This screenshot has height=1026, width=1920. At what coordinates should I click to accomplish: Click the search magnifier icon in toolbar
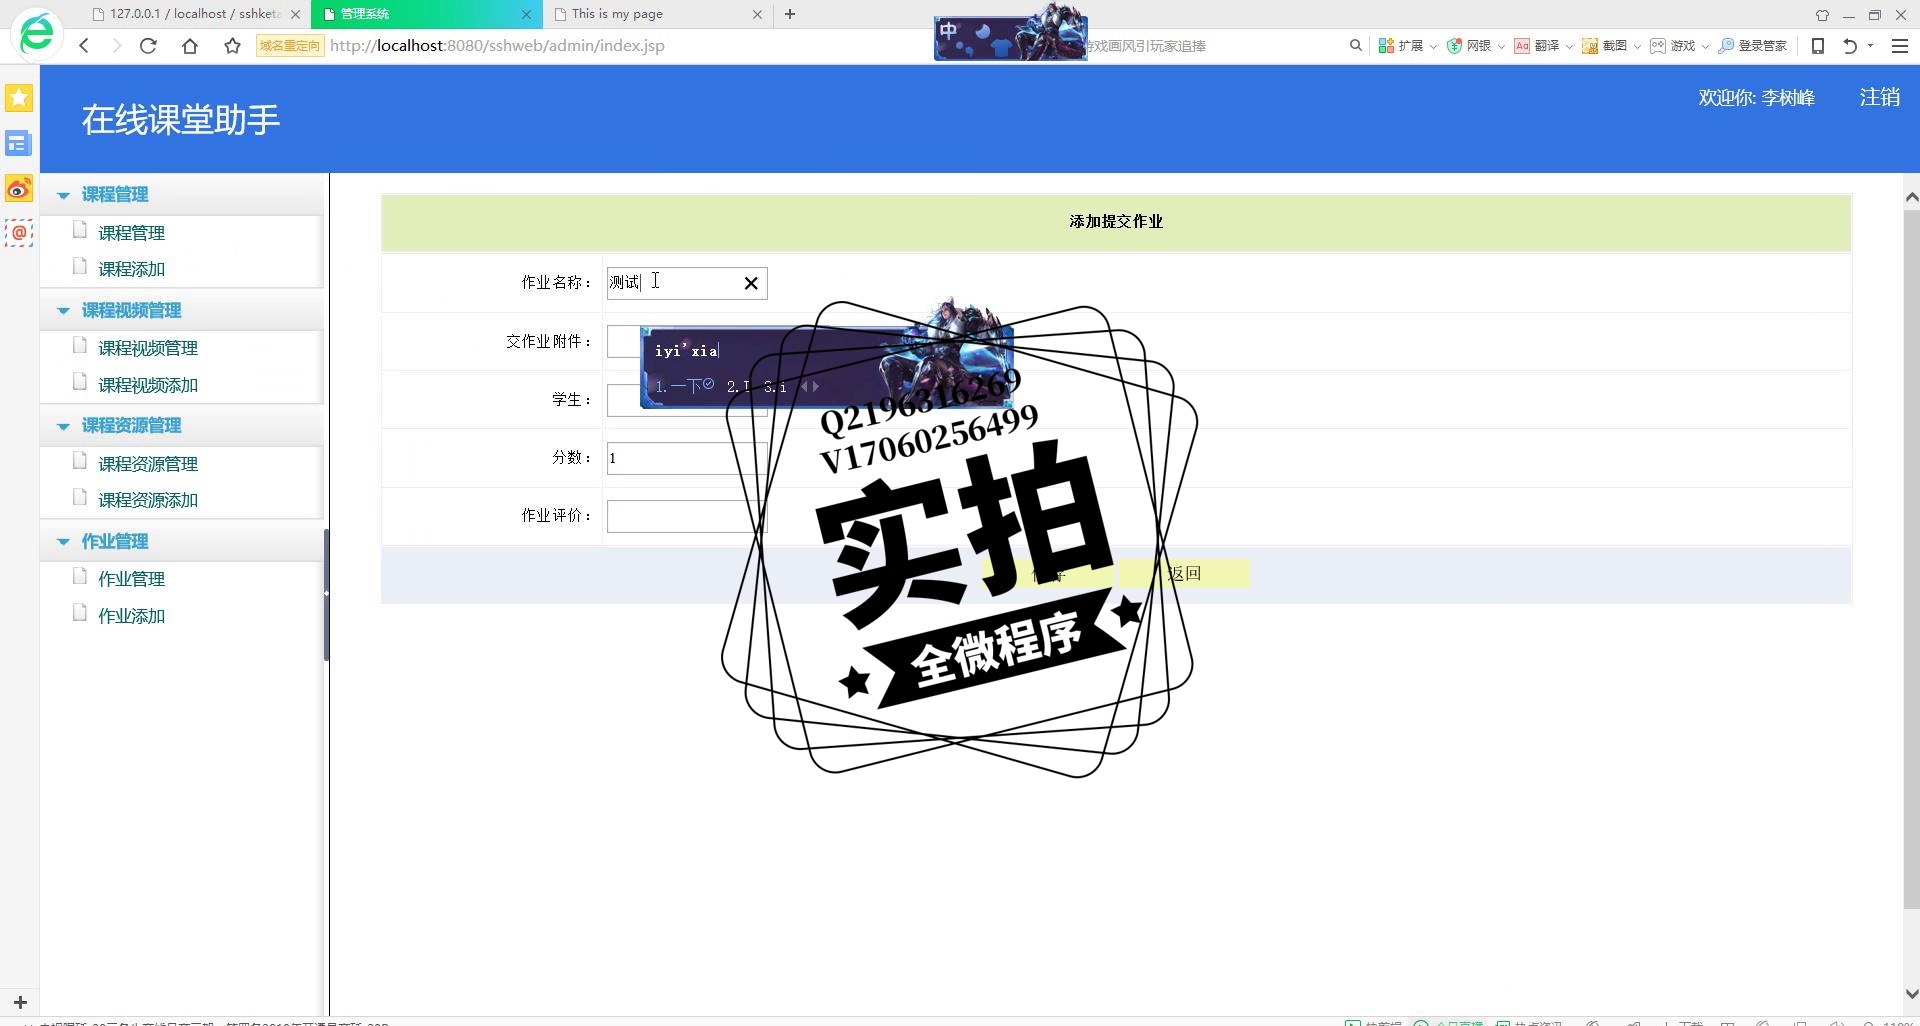click(1356, 46)
